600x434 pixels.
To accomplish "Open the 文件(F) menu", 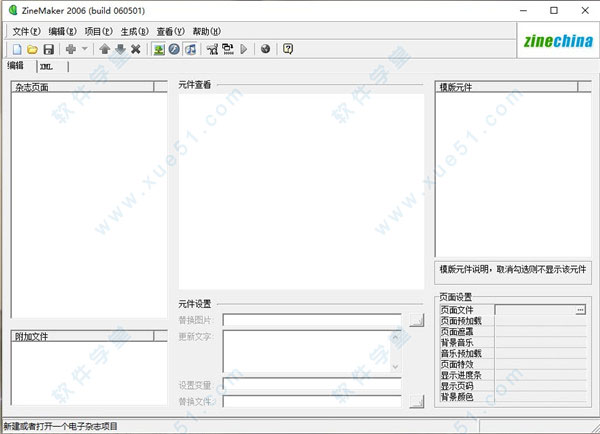I will [x=26, y=31].
